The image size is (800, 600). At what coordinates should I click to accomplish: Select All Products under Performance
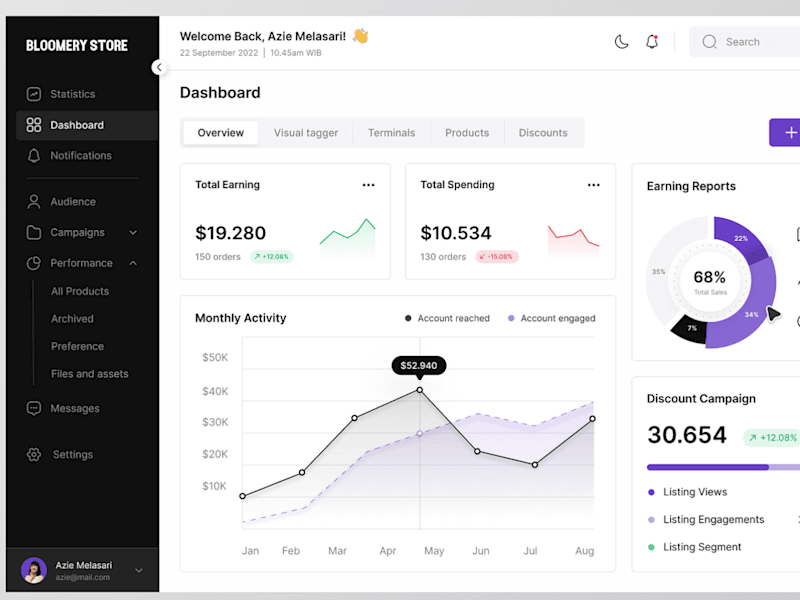tap(80, 291)
